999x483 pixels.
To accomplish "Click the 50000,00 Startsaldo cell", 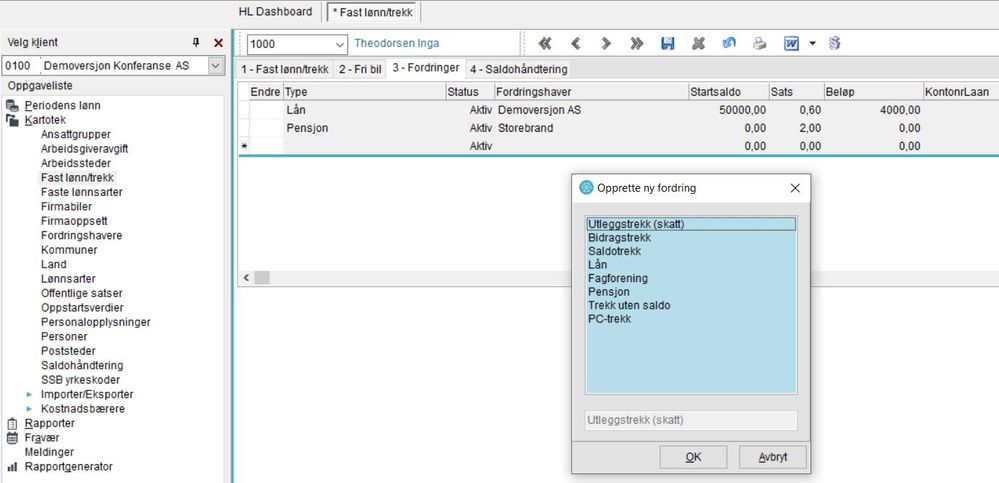I will click(x=728, y=110).
